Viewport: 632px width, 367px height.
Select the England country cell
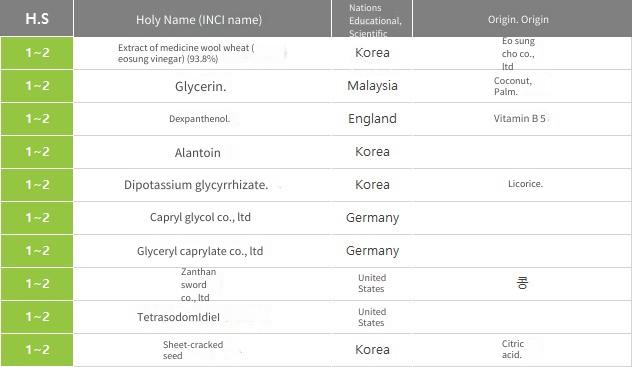tap(372, 119)
